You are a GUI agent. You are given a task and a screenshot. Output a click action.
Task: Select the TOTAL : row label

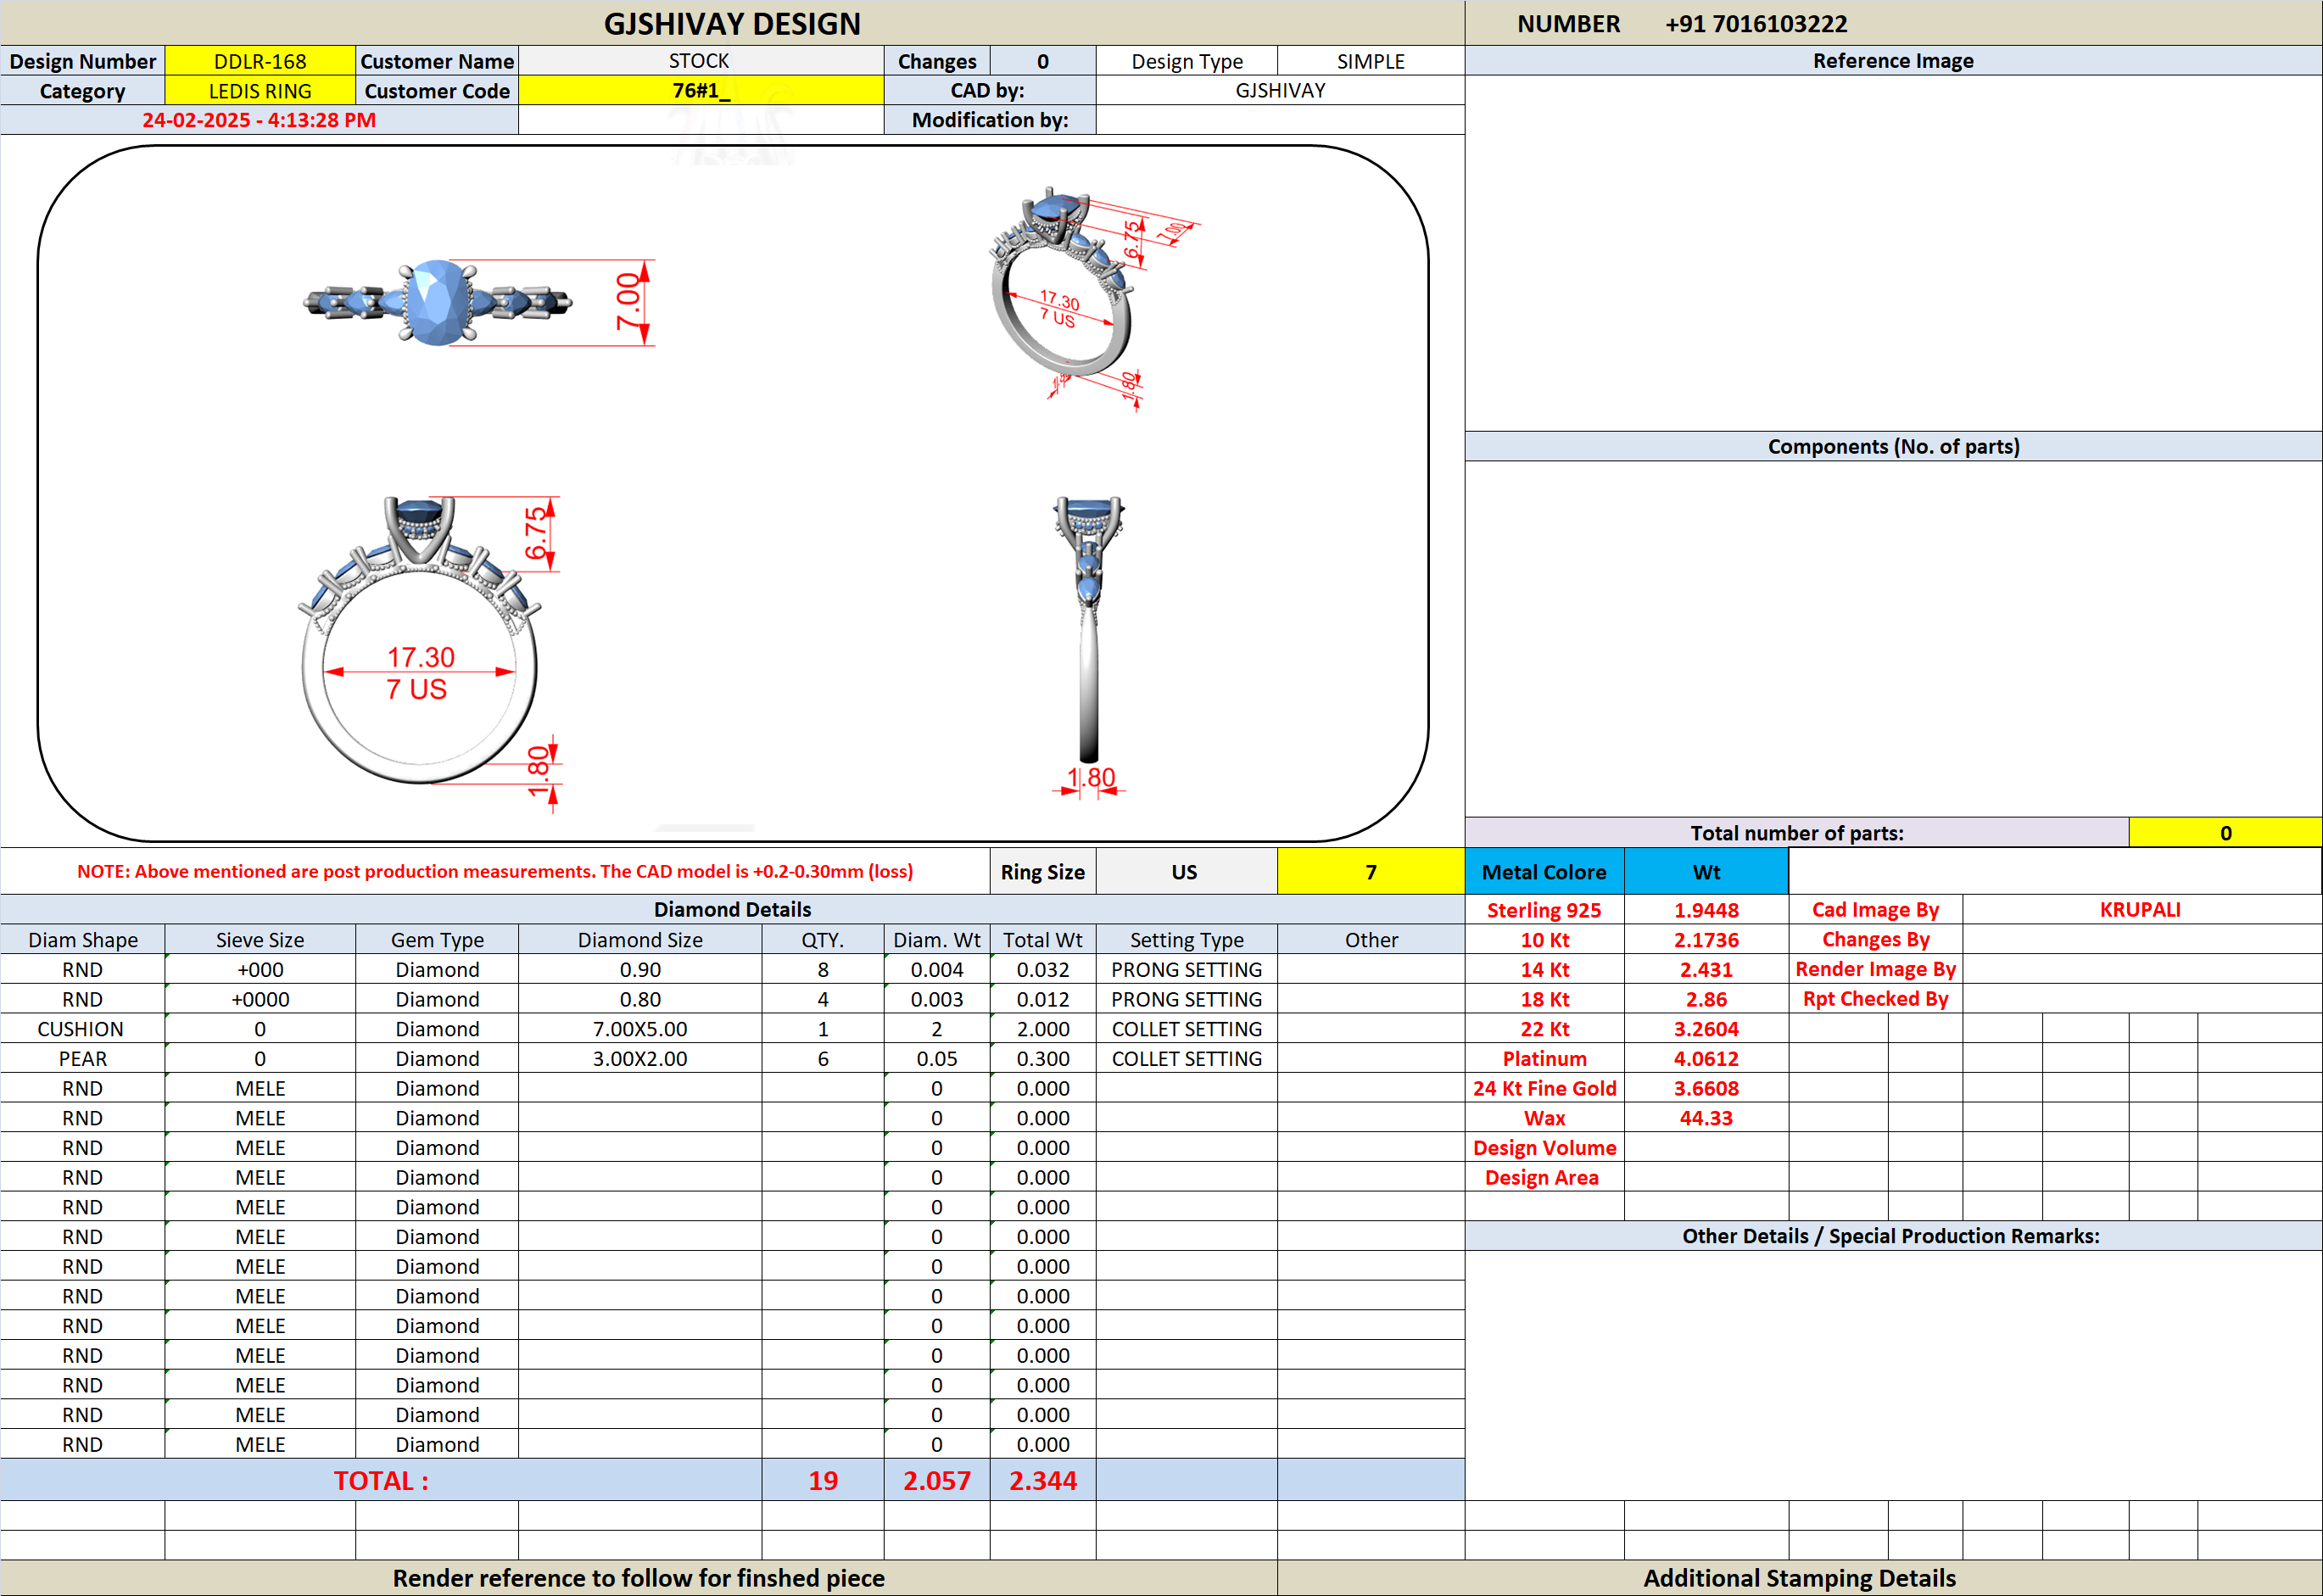(381, 1480)
